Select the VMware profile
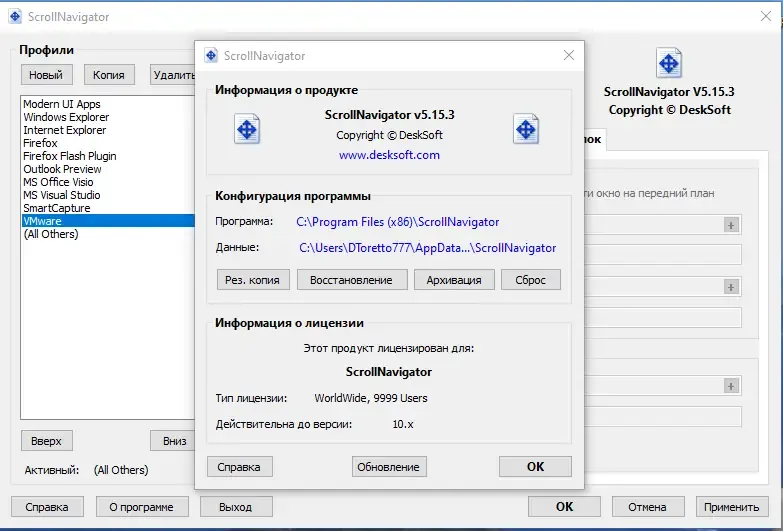The height and width of the screenshot is (531, 783). [x=108, y=221]
